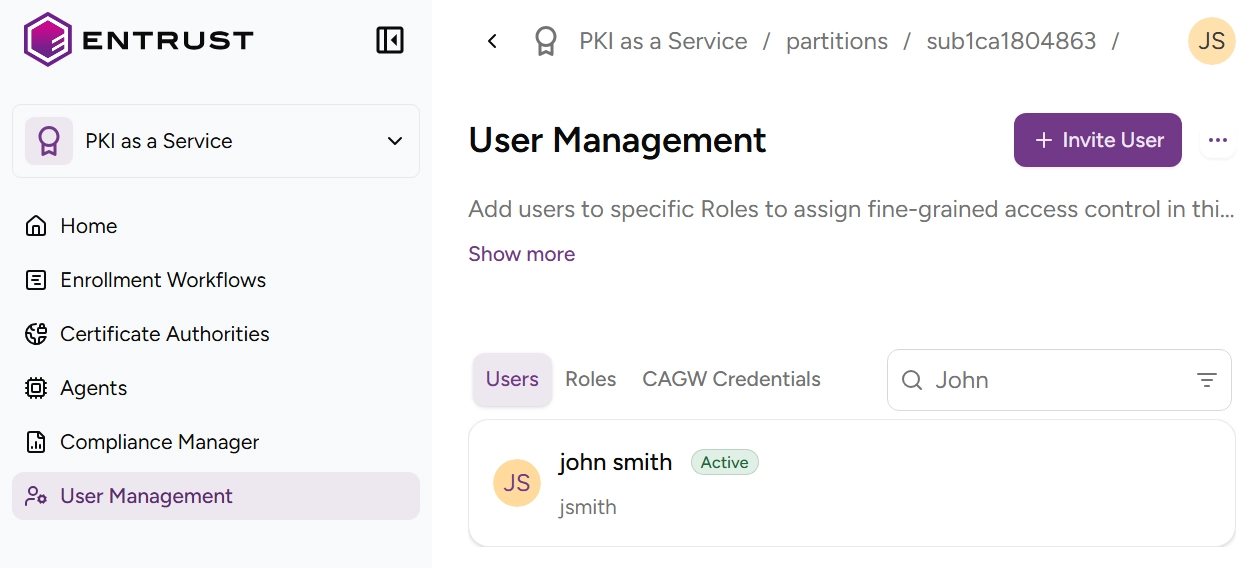Open Enrollment Workflows page
This screenshot has width=1258, height=568.
coord(216,280)
